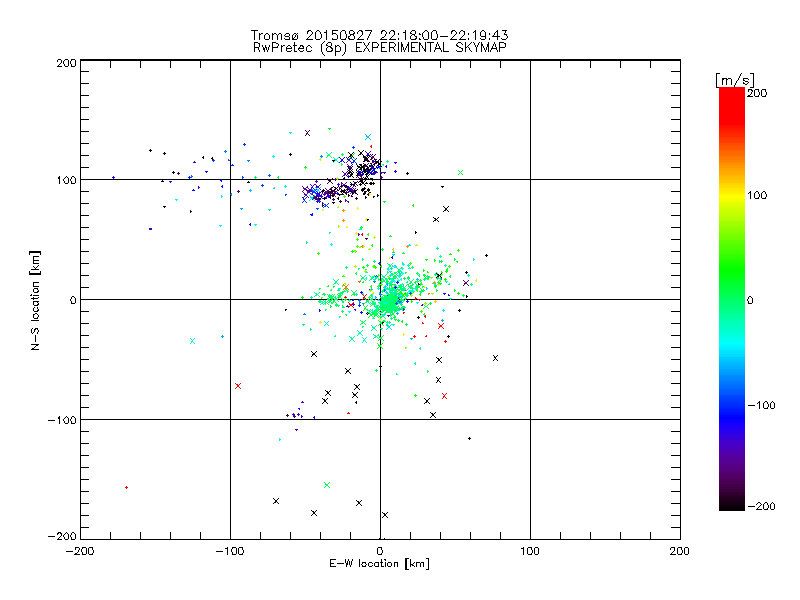Select the purple X marker near N-S 140
Viewport: 800px width, 600px height.
[307, 133]
